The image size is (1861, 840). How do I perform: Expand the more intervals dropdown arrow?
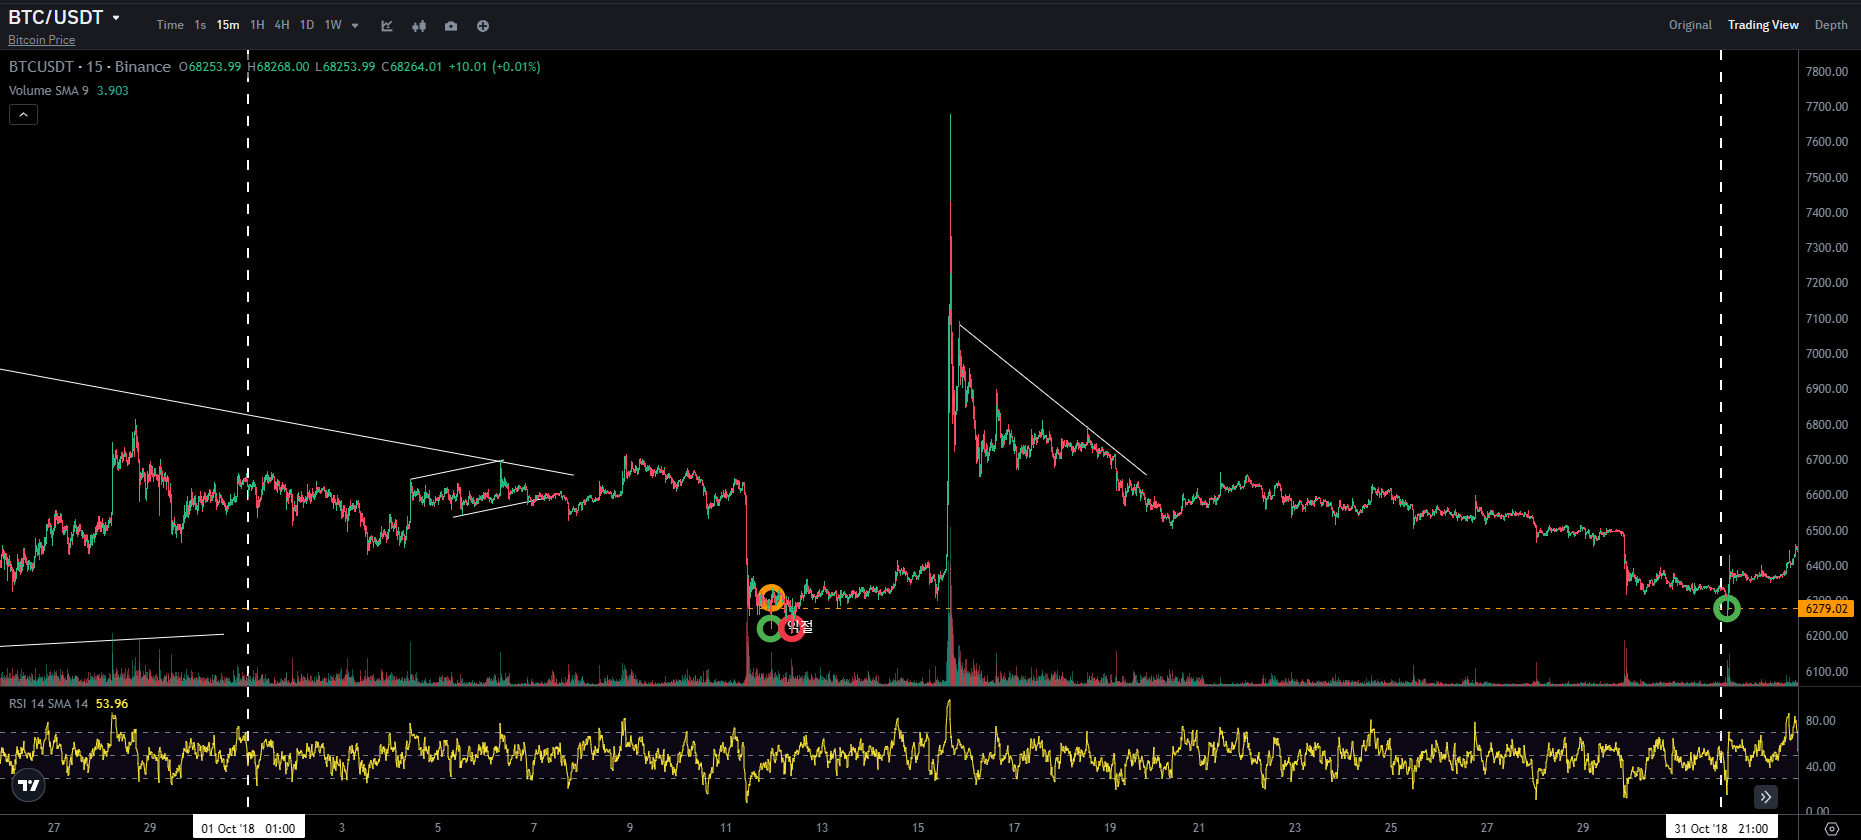click(x=355, y=26)
